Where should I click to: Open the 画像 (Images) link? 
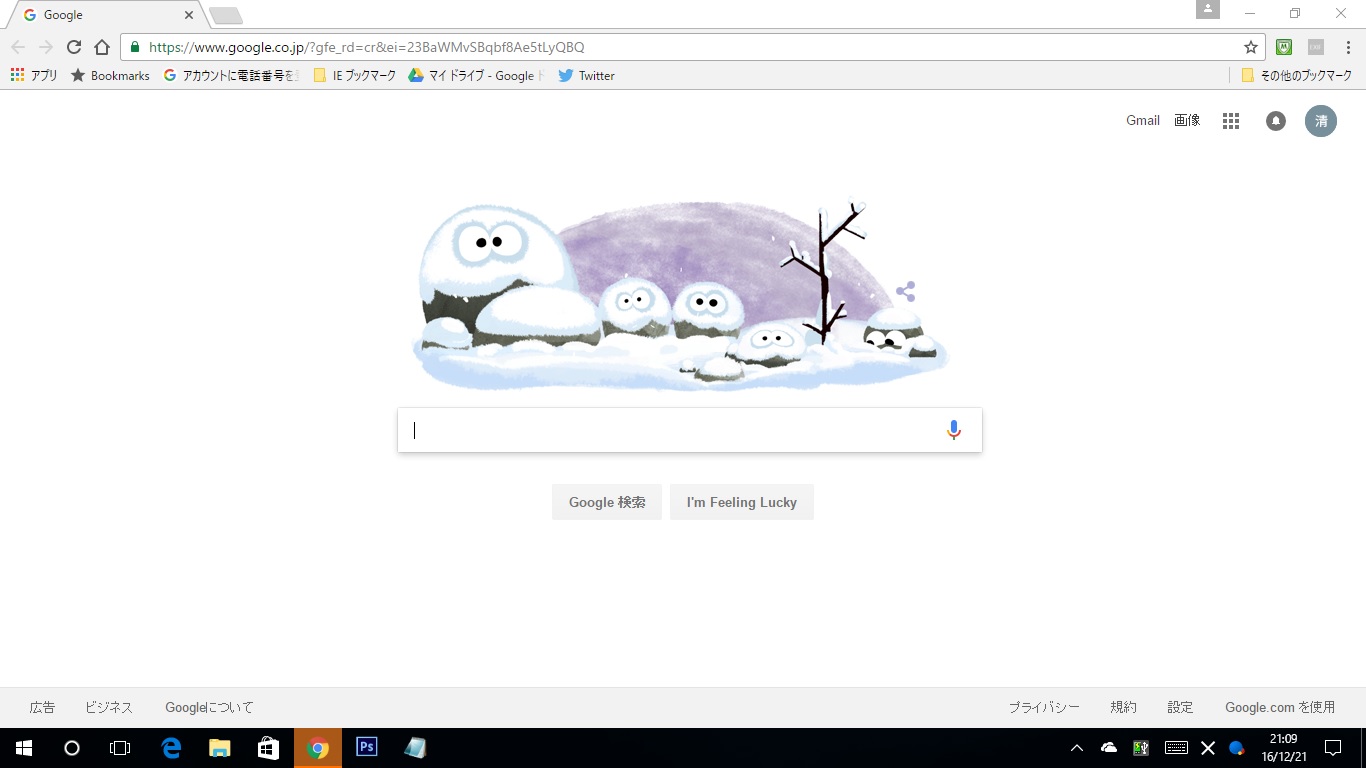tap(1187, 120)
